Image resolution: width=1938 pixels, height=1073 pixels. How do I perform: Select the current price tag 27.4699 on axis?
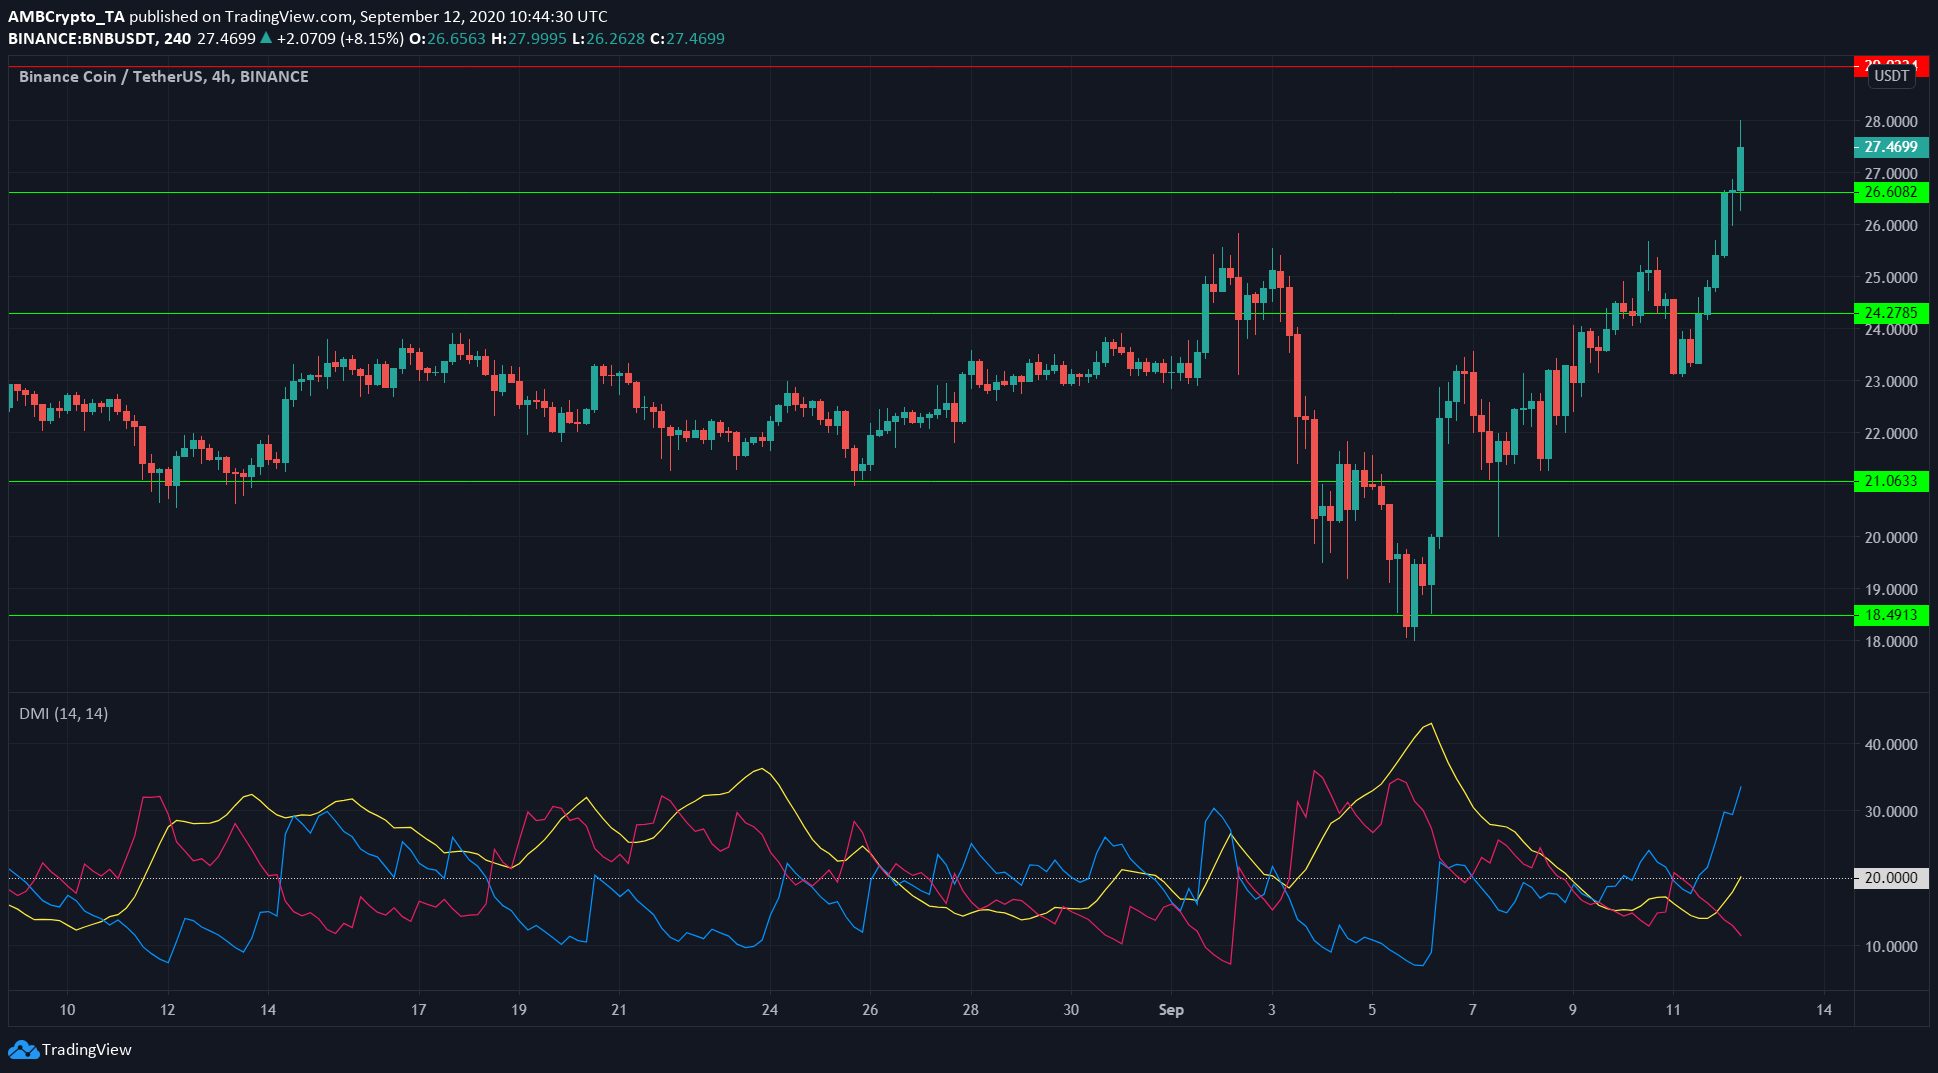1891,147
